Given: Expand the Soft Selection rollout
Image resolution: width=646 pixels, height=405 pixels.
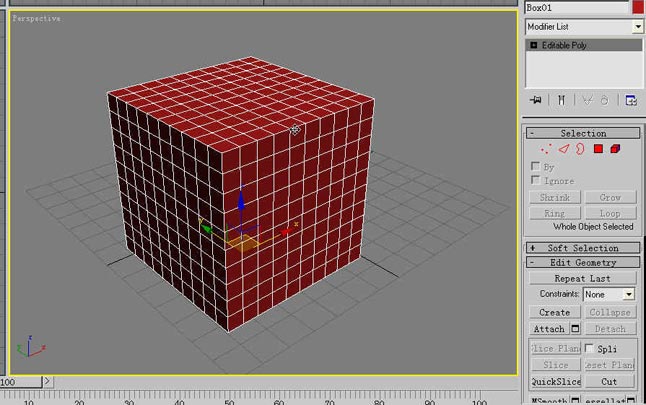Looking at the screenshot, I should coord(532,248).
